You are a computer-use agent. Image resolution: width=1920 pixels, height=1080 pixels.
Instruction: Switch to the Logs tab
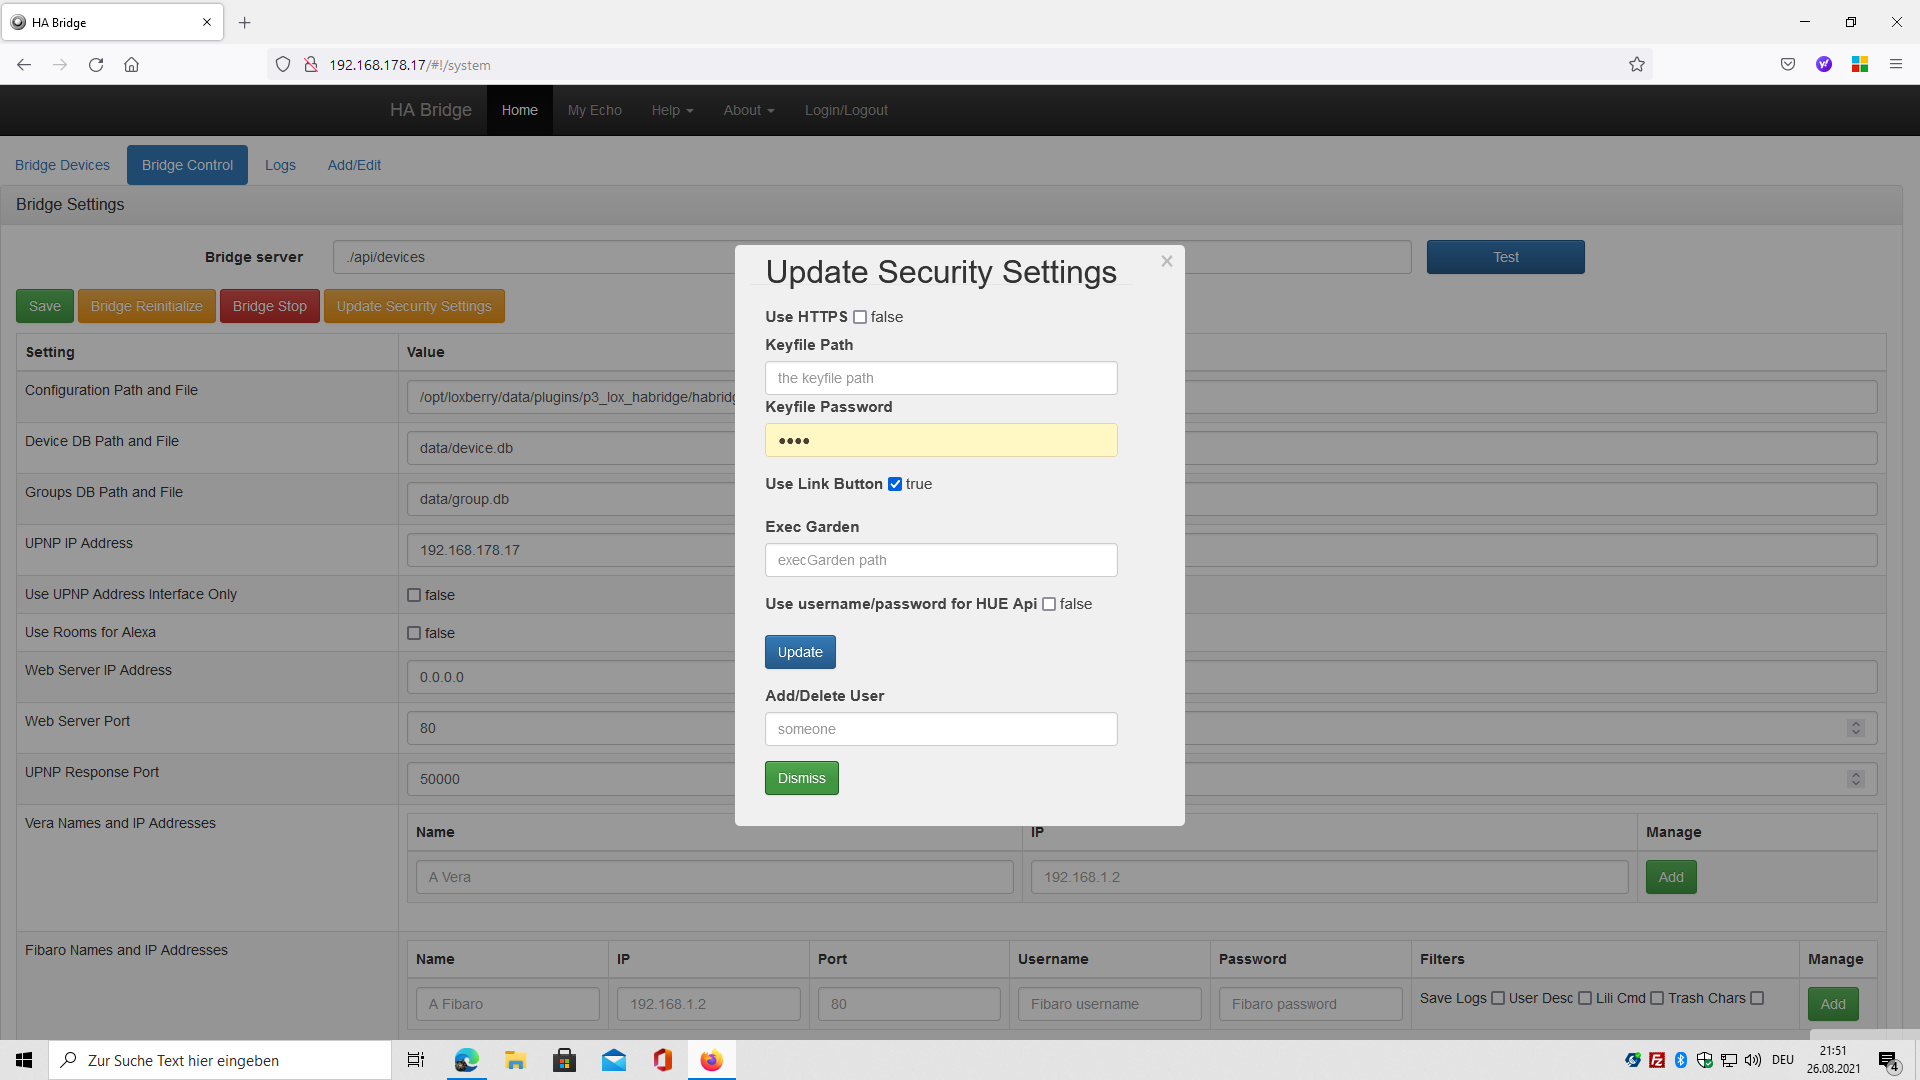click(280, 165)
